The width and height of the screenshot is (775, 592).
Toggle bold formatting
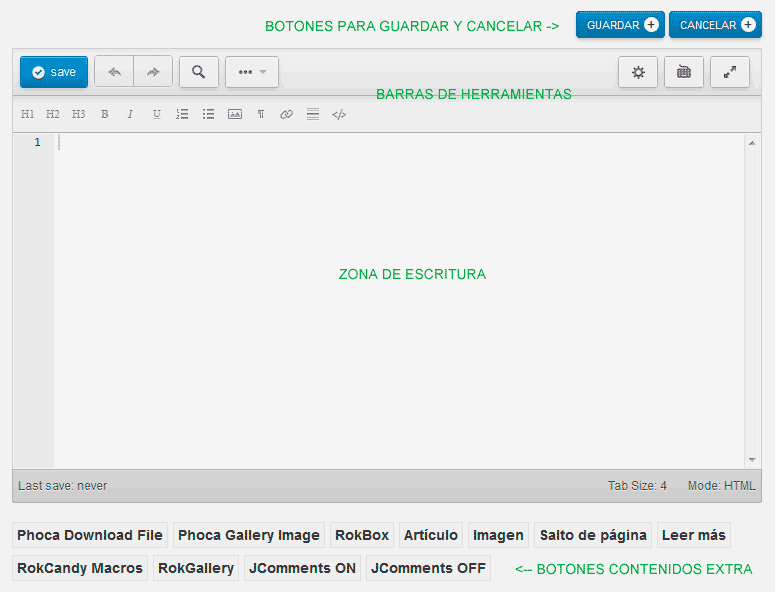[105, 115]
